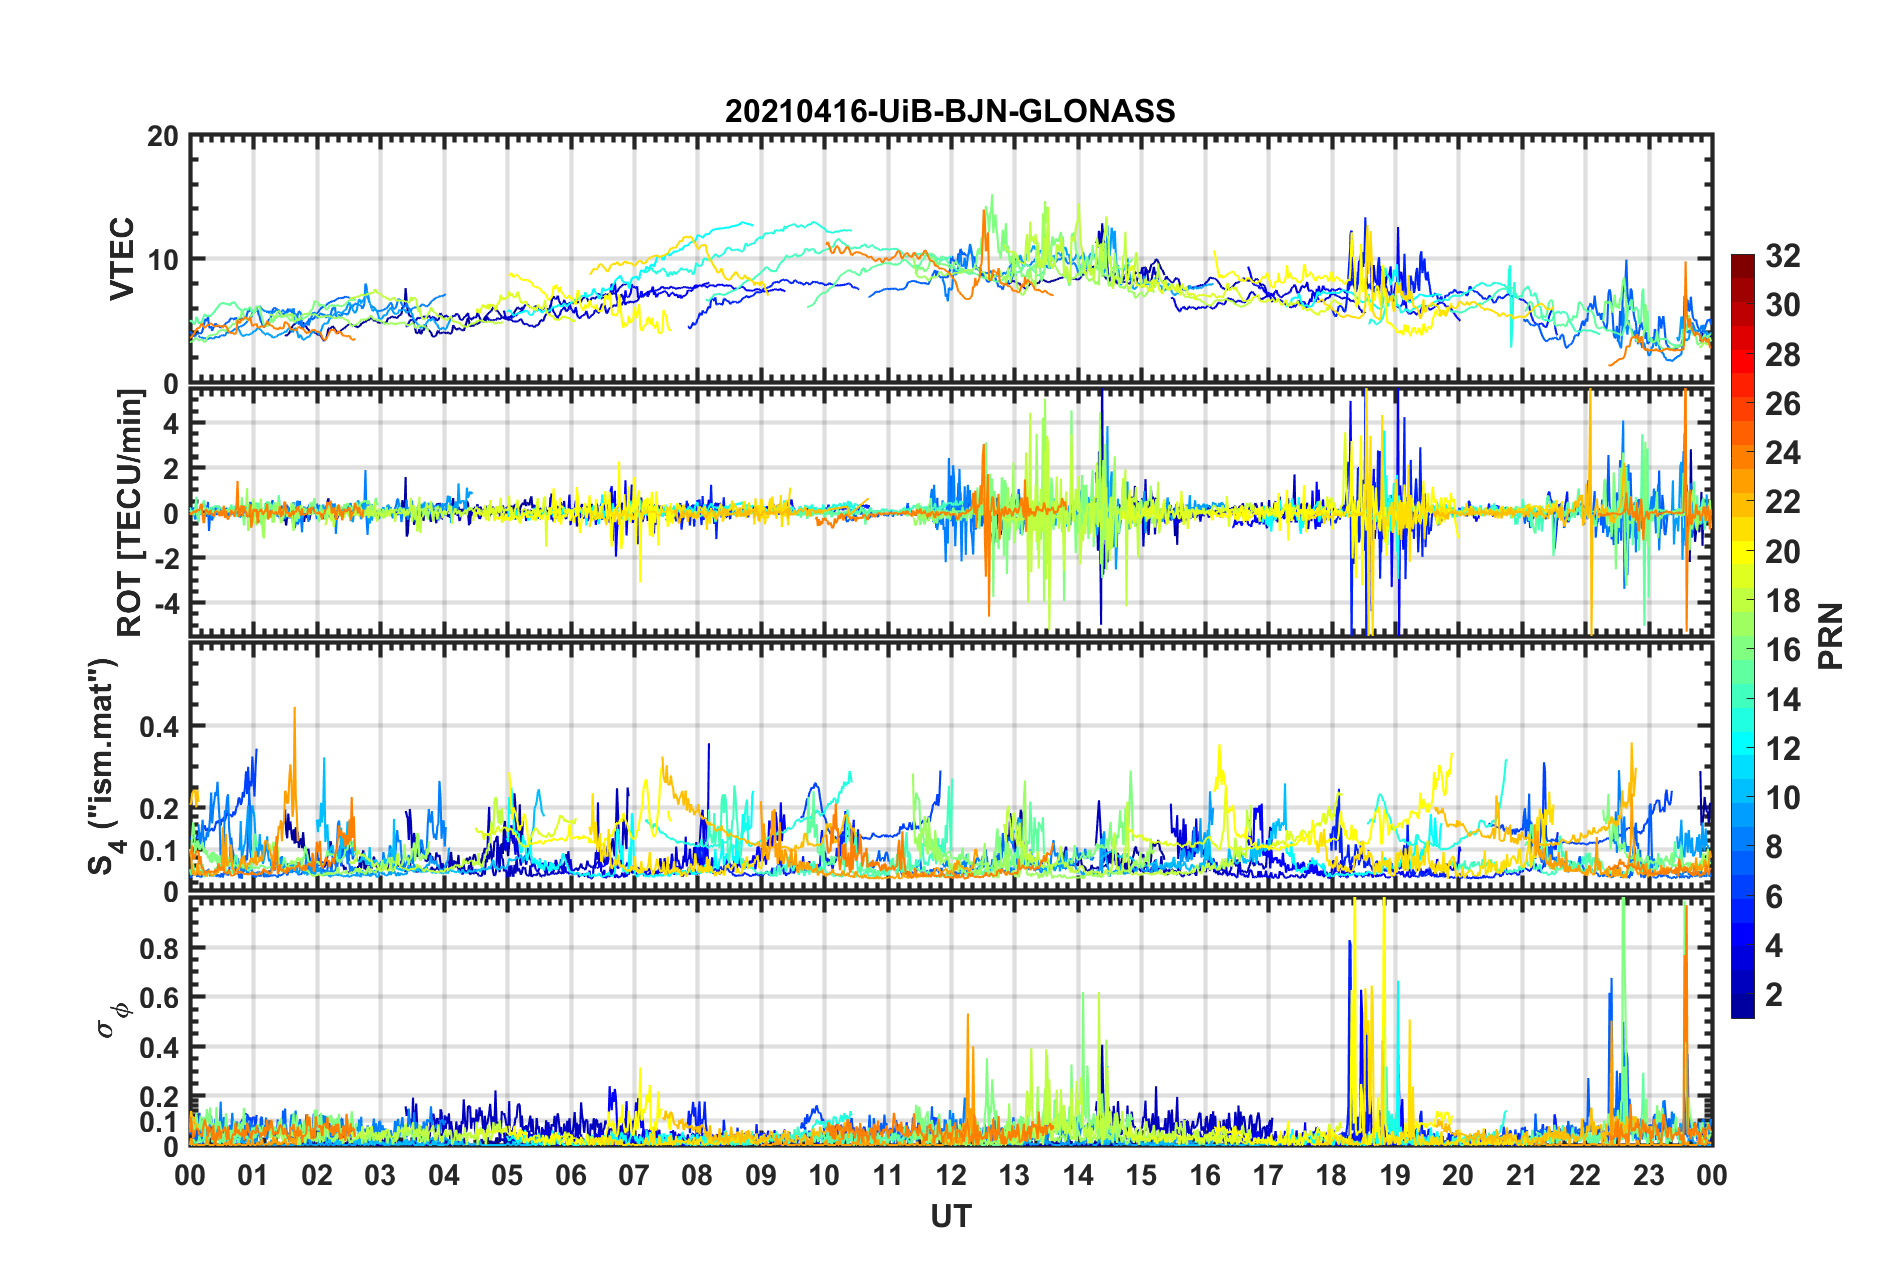The width and height of the screenshot is (1902, 1272).
Task: Click colorbar tick label 22
Action: [1782, 502]
